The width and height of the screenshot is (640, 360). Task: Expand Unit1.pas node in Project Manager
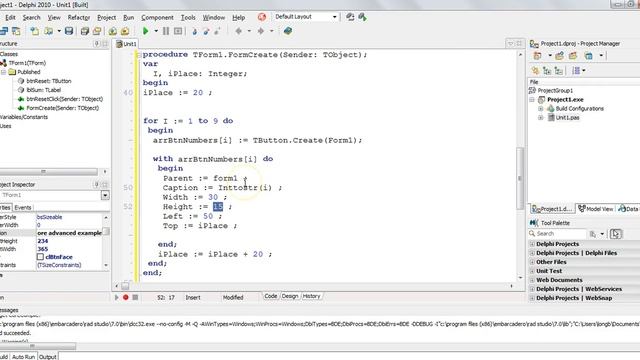pos(540,118)
